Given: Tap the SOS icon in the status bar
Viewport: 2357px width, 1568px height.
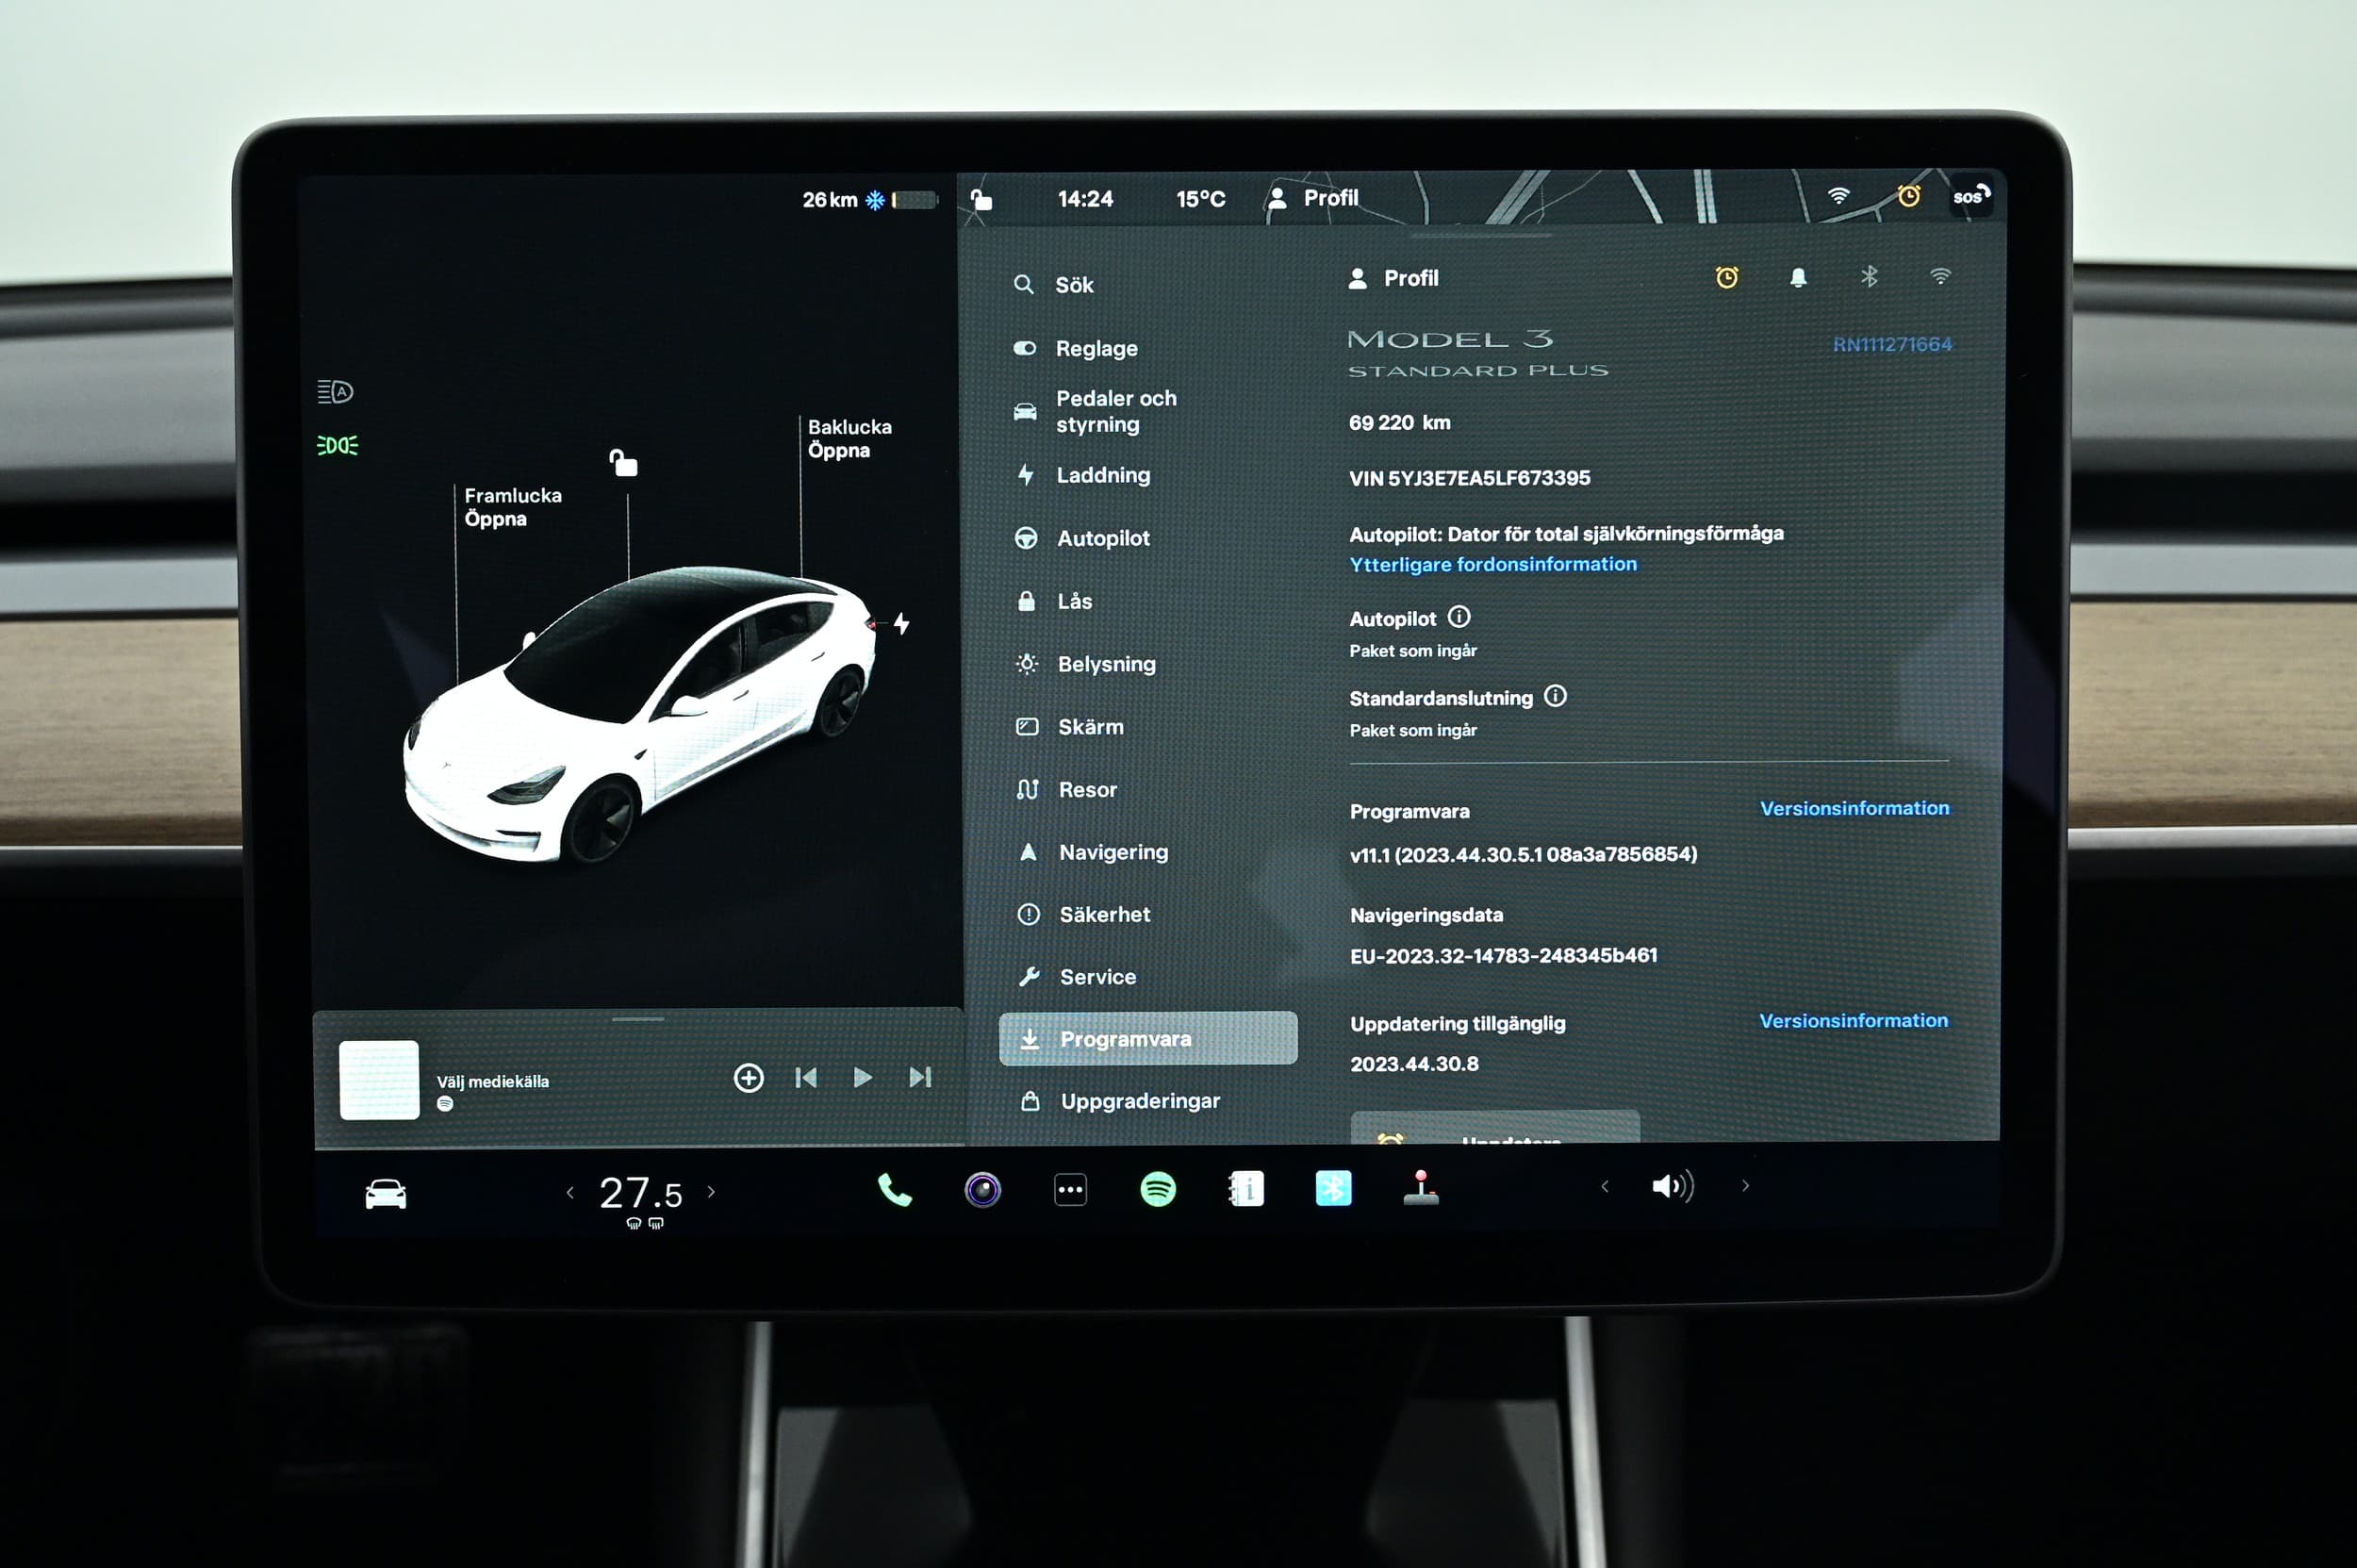Looking at the screenshot, I should (x=1971, y=196).
